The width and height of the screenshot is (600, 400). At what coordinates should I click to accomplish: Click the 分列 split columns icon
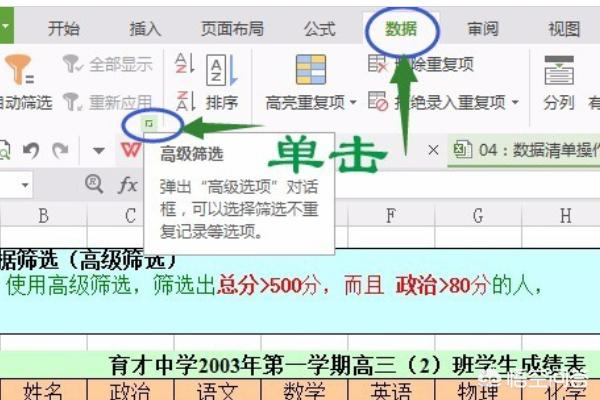[559, 70]
